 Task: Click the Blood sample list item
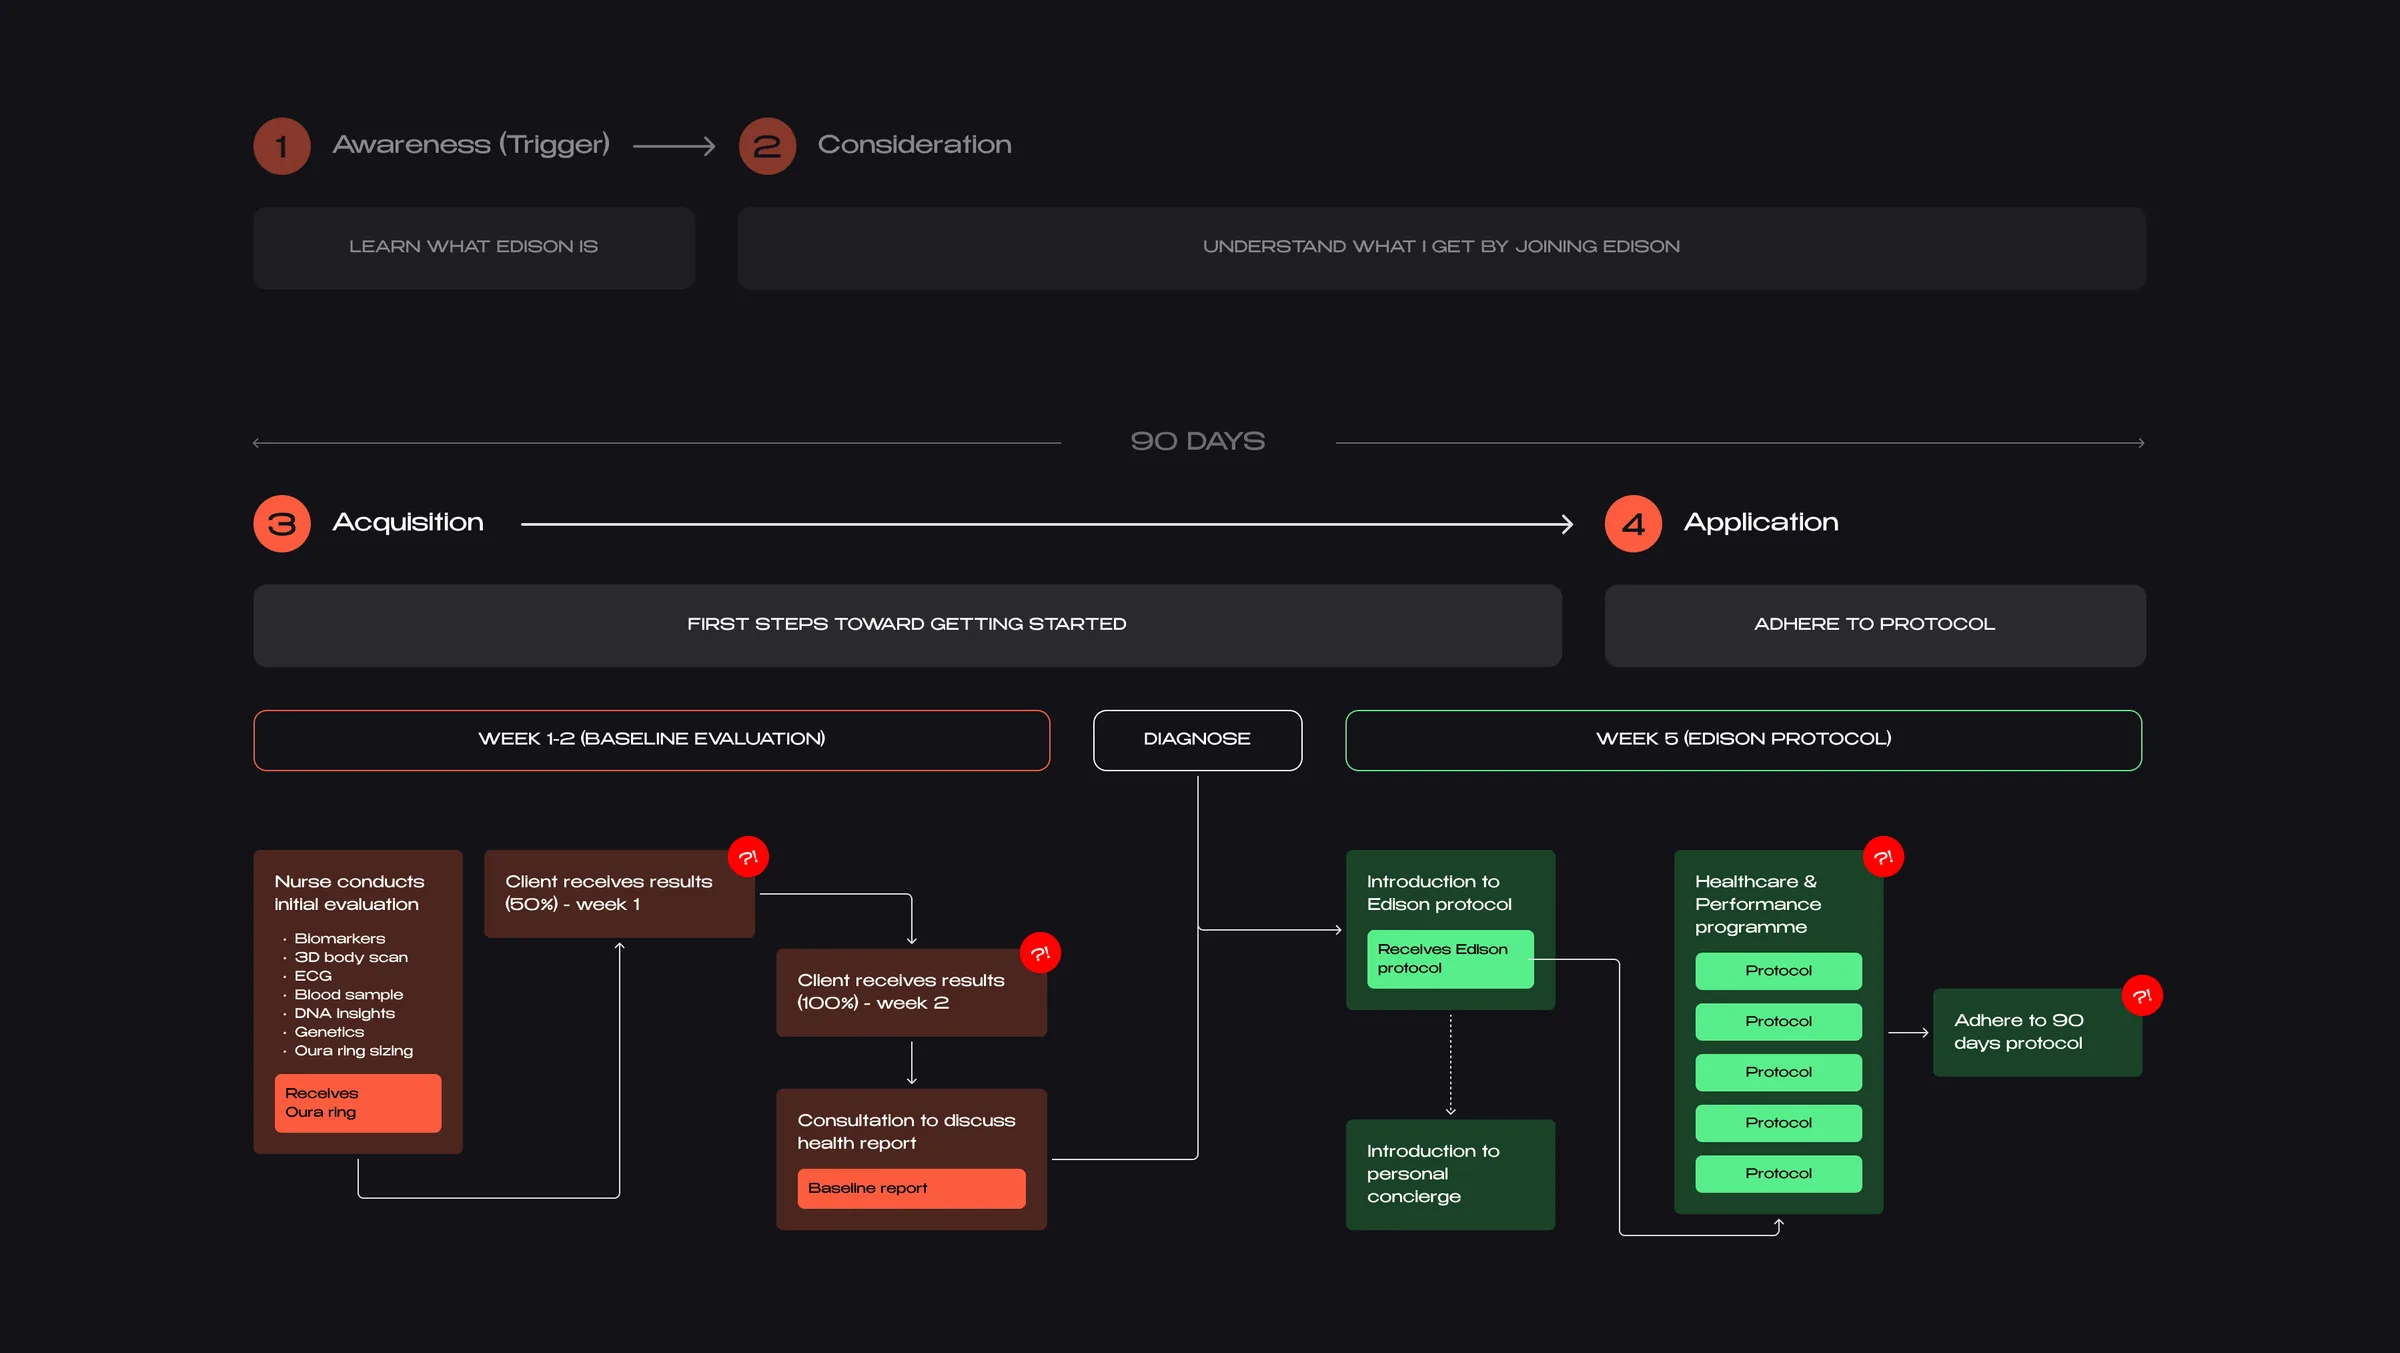[x=348, y=994]
